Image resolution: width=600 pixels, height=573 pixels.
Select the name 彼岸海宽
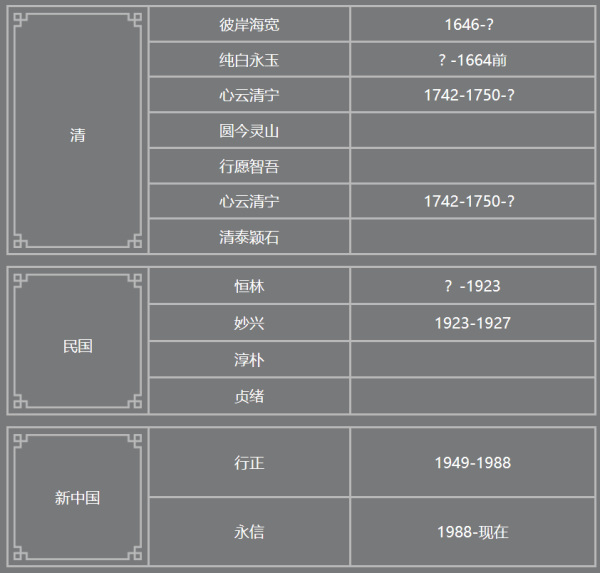pos(249,24)
